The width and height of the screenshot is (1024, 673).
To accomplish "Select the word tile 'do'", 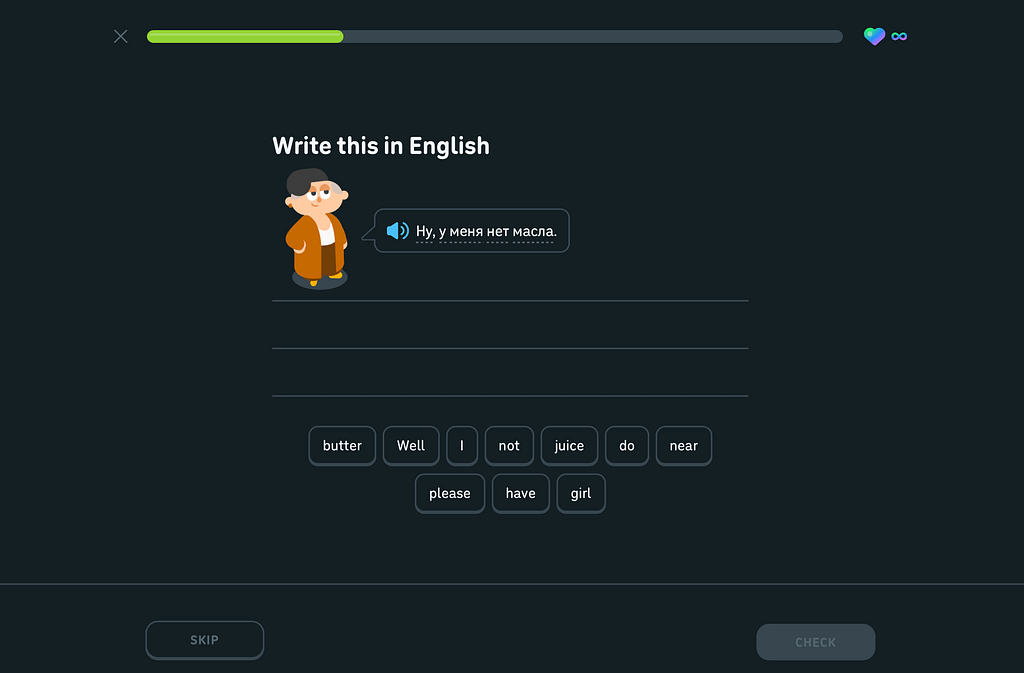I will [627, 446].
